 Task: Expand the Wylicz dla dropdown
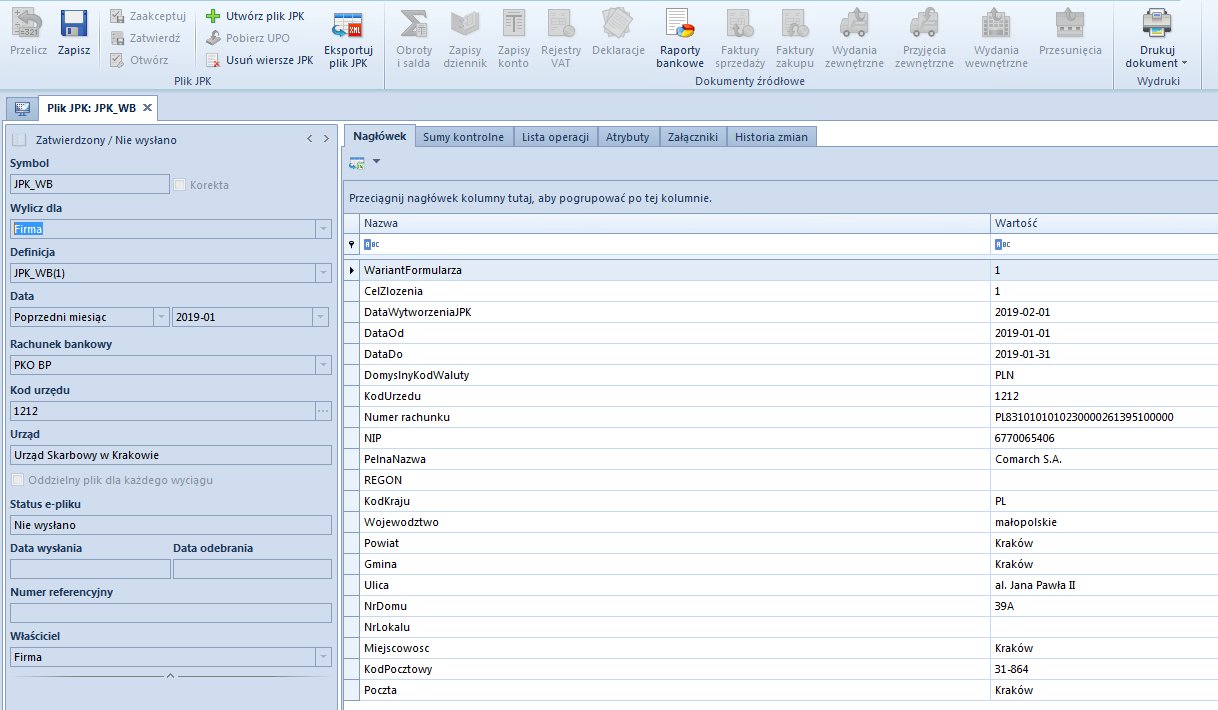point(323,229)
